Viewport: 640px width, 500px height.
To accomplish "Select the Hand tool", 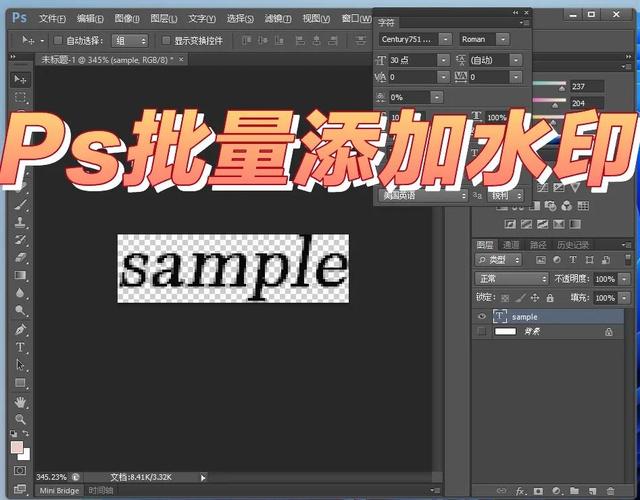I will coord(20,402).
